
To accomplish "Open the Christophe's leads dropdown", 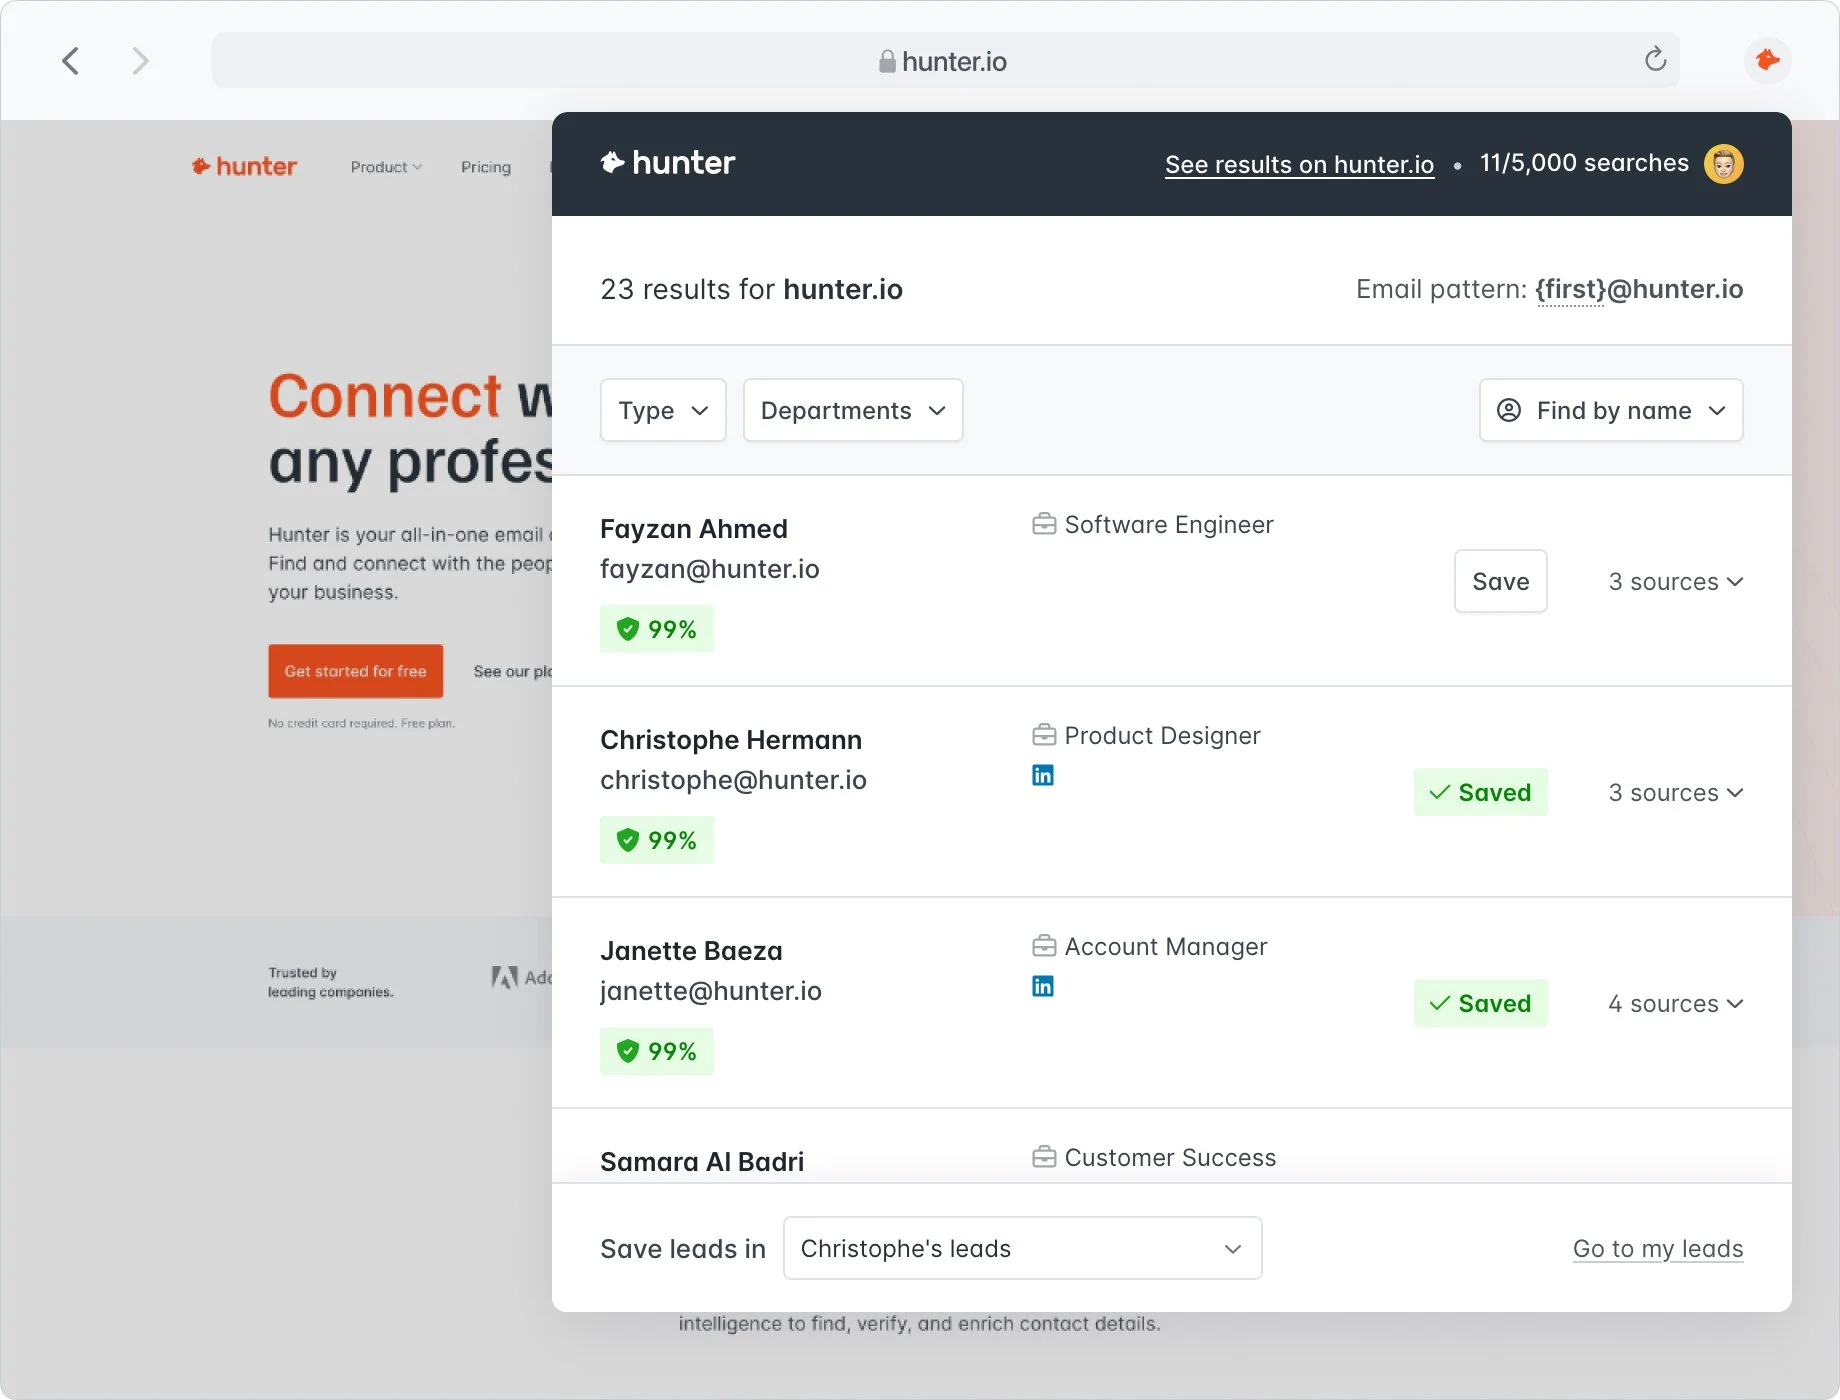I will [x=1021, y=1248].
